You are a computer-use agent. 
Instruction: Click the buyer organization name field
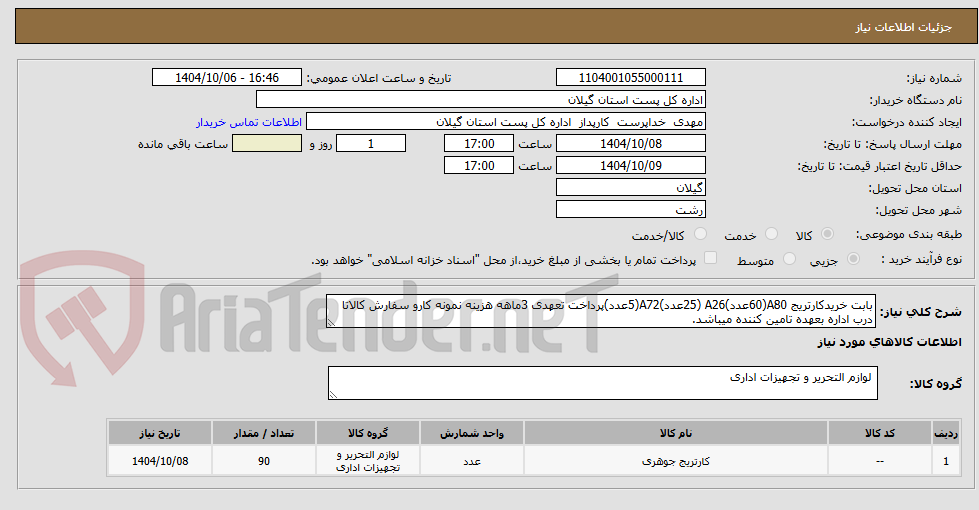(481, 99)
